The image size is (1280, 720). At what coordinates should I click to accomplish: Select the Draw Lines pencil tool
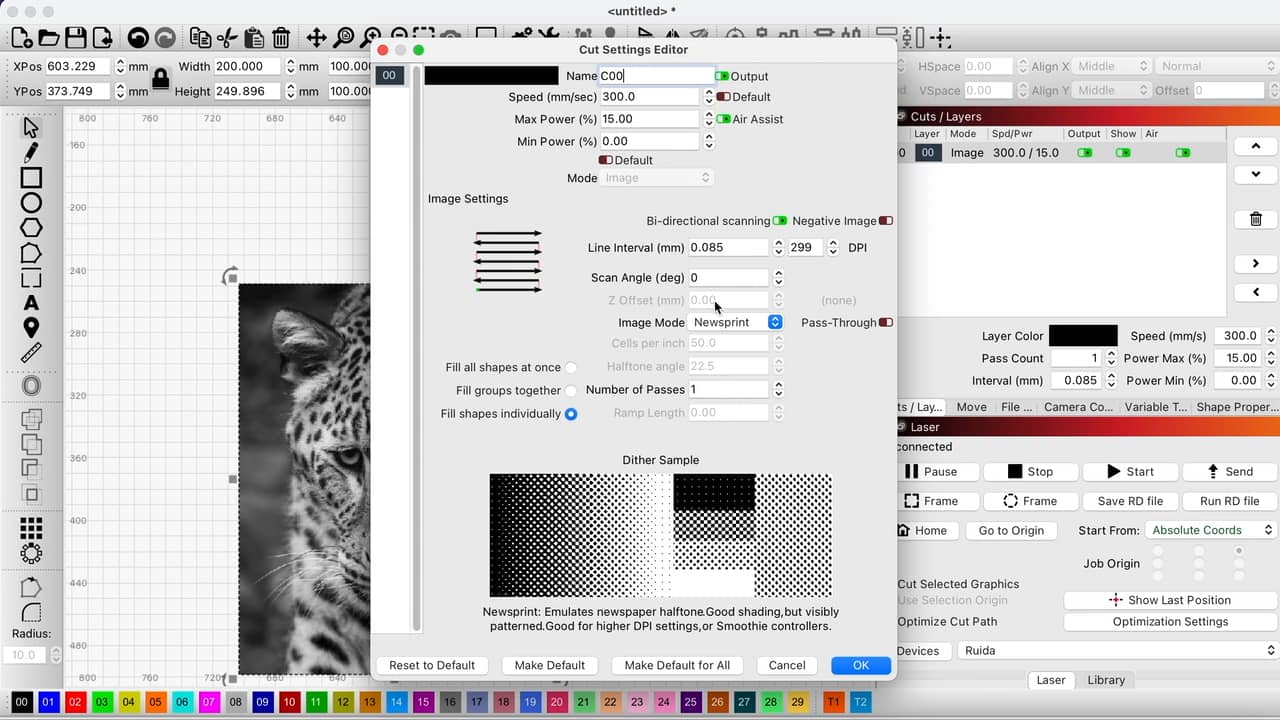(31, 153)
